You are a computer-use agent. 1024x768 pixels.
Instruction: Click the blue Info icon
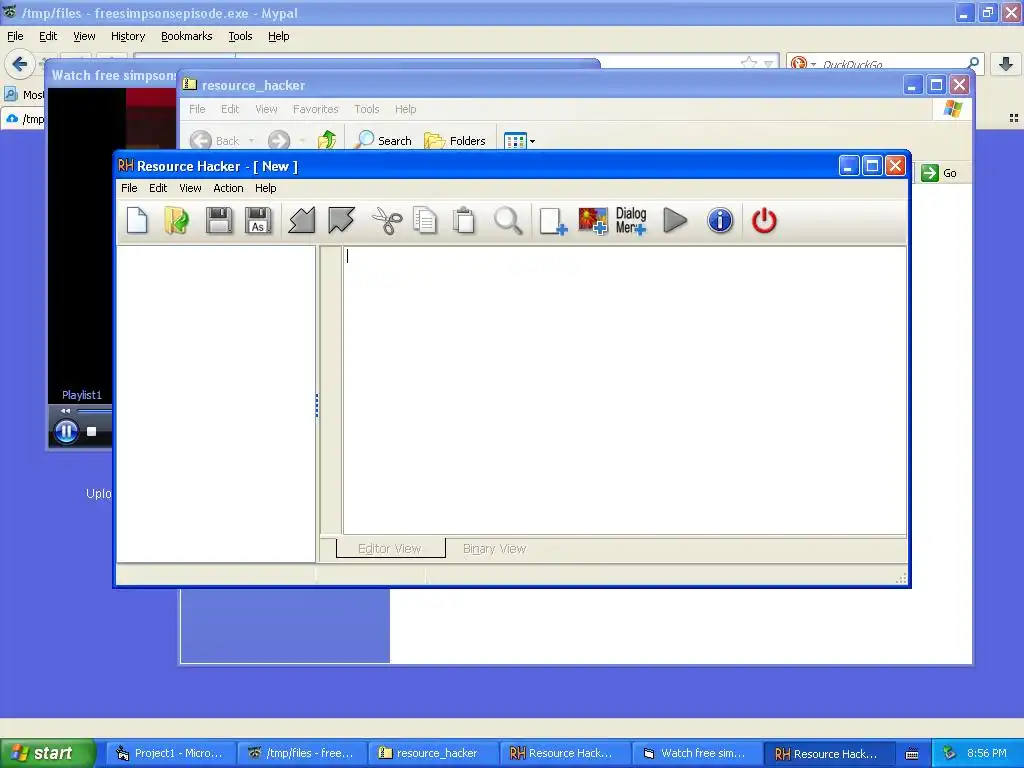point(720,220)
